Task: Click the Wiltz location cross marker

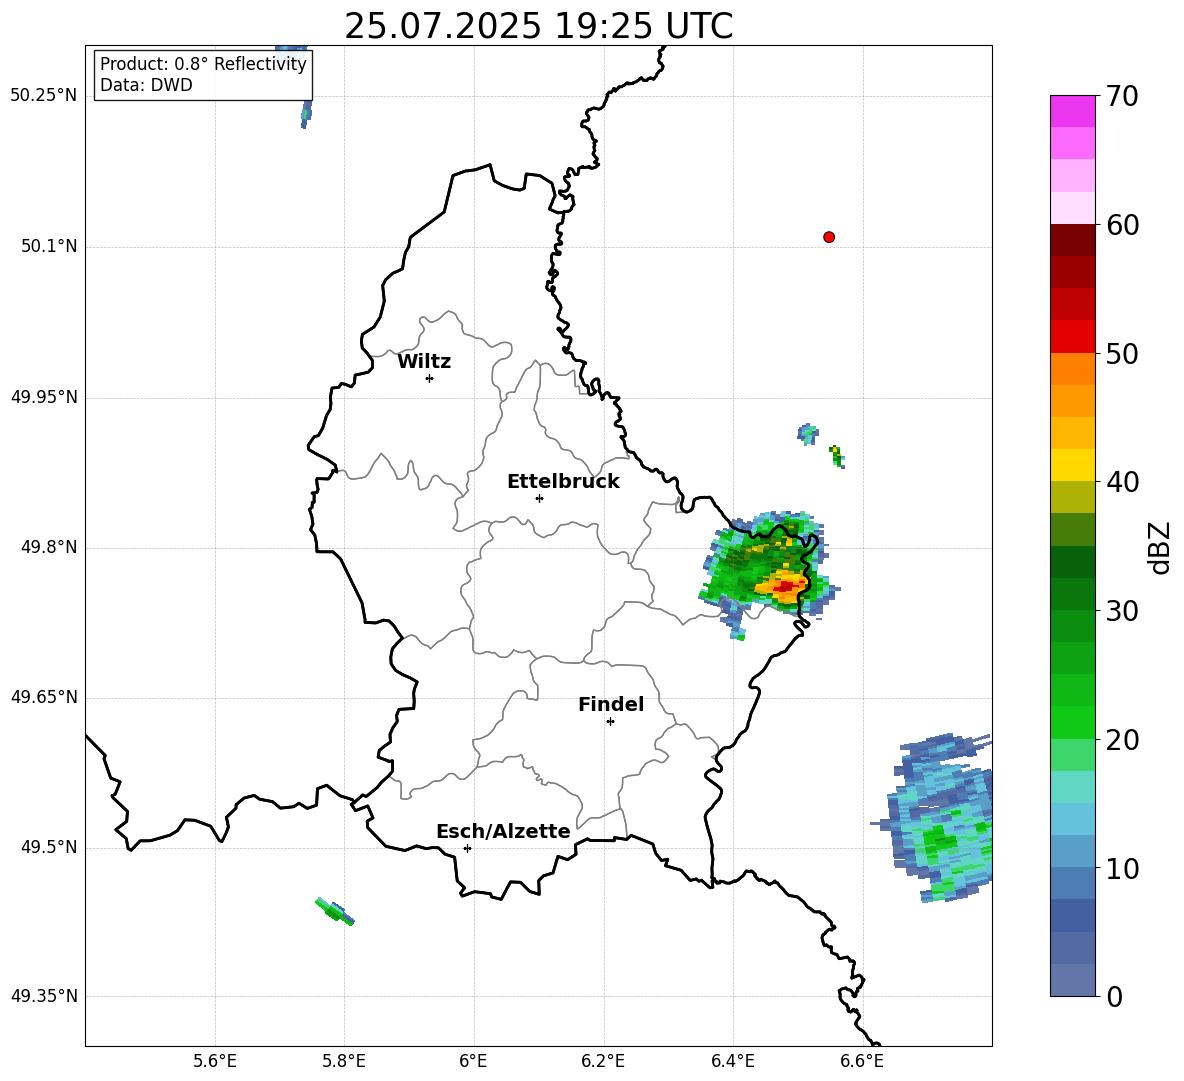Action: pyautogui.click(x=430, y=378)
